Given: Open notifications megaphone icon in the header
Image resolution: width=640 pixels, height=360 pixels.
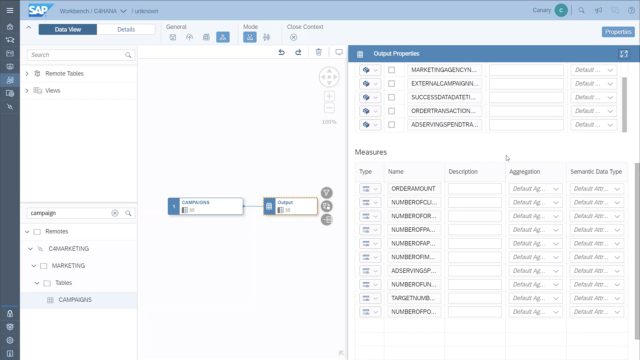Looking at the screenshot, I should click(598, 11).
